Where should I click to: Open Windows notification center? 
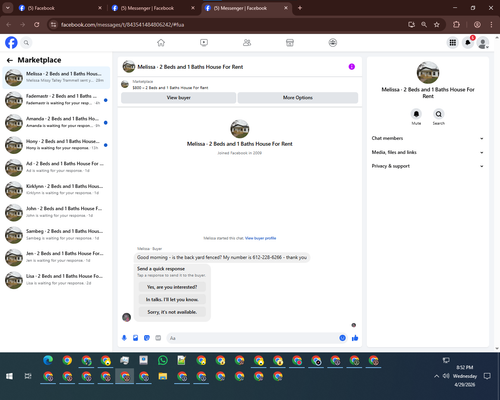[x=487, y=376]
